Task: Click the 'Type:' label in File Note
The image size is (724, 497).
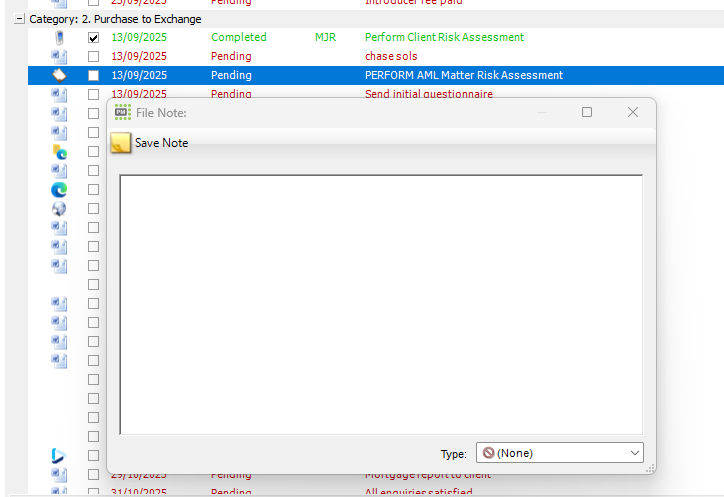Action: [x=453, y=454]
